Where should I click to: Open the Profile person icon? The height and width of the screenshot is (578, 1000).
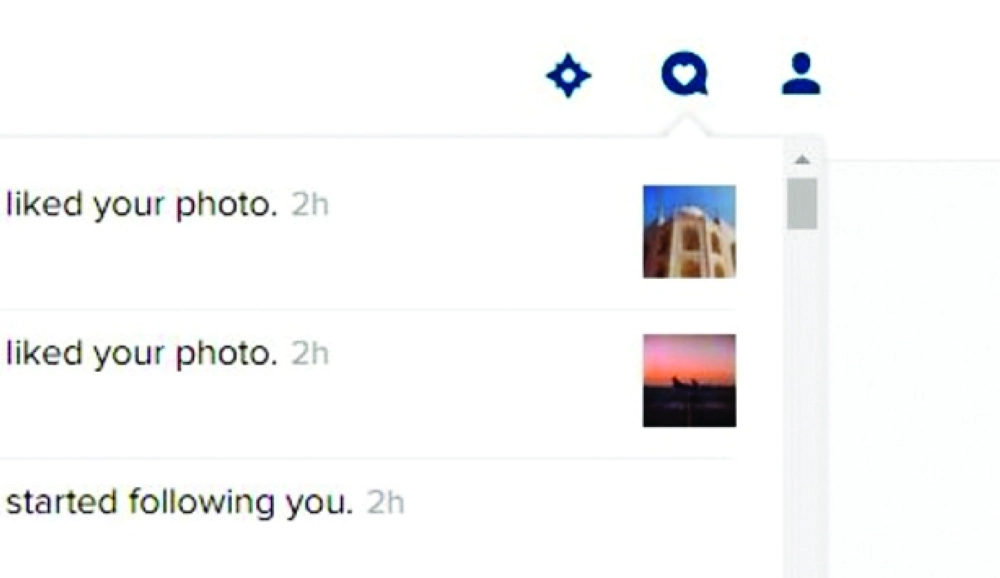[801, 74]
